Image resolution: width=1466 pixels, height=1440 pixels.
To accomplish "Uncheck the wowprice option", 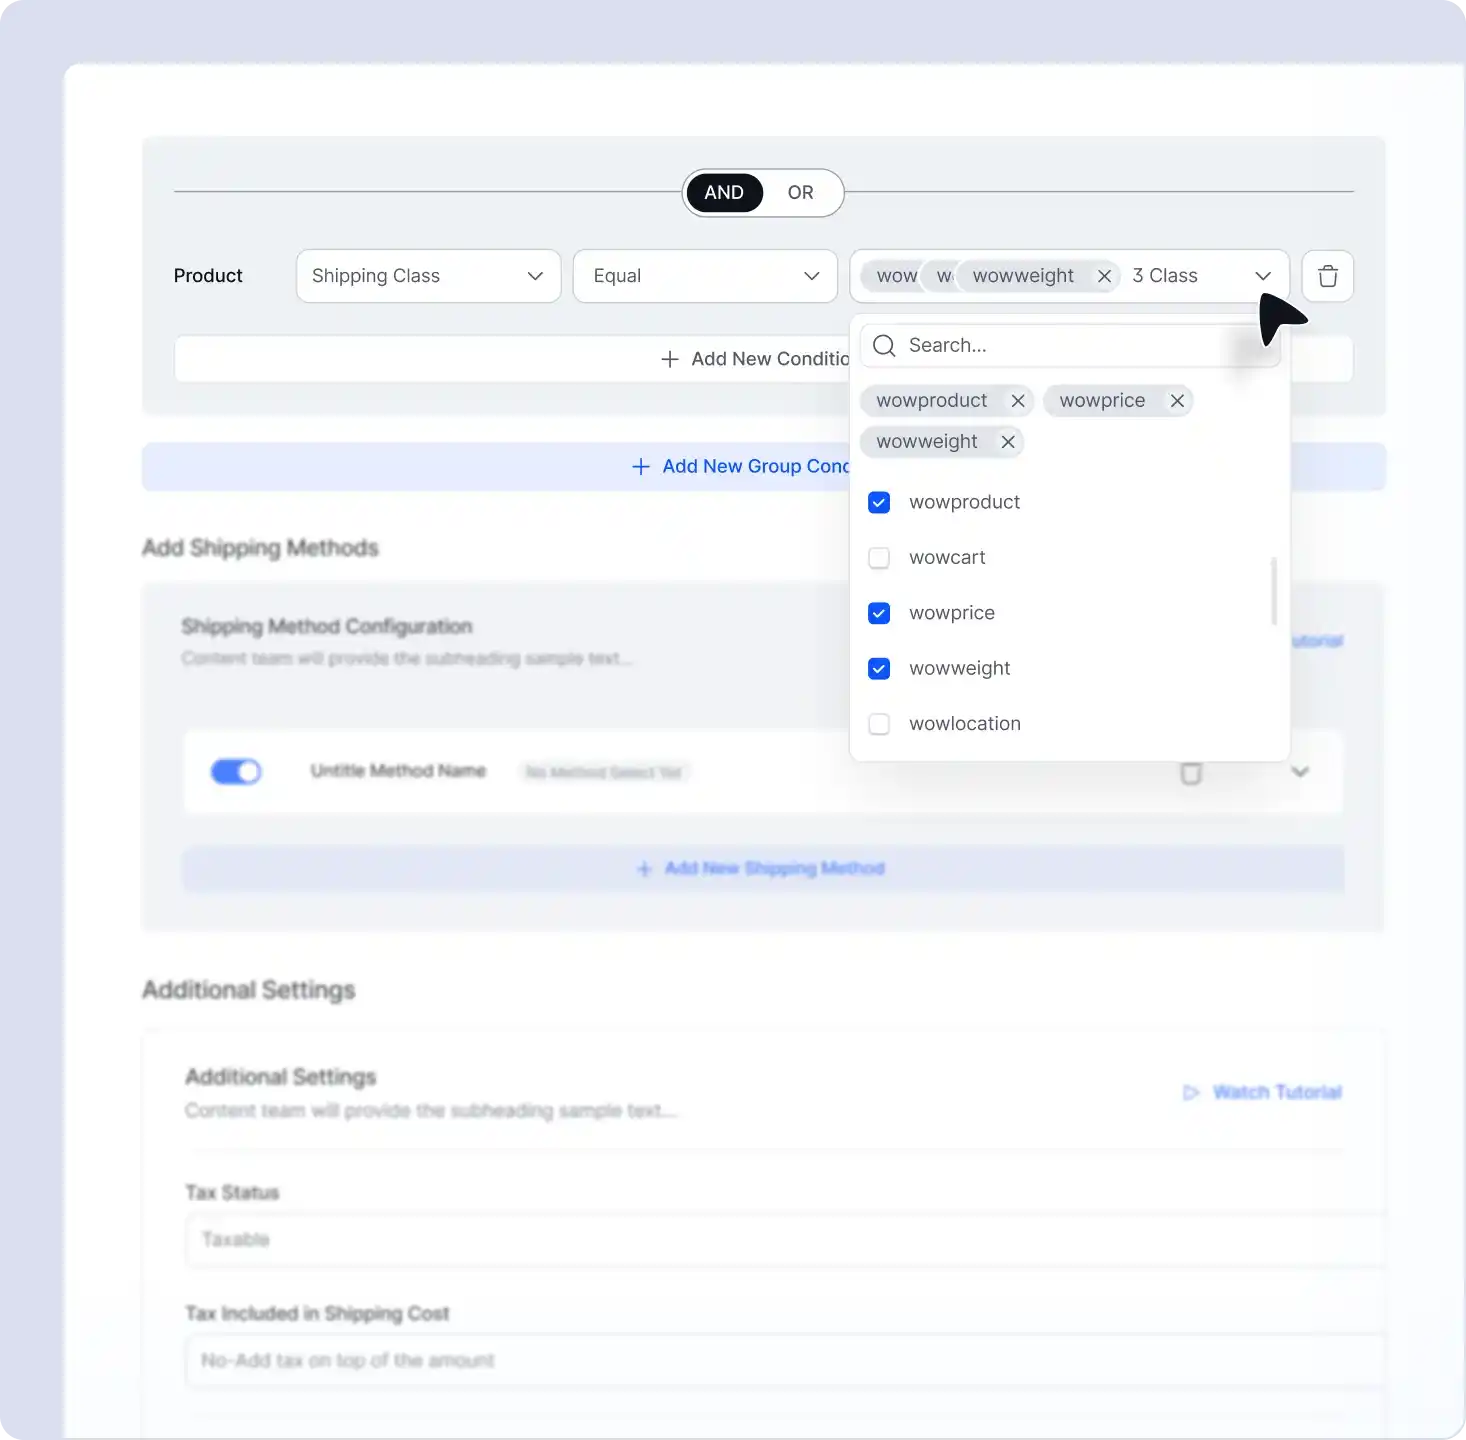I will click(x=879, y=613).
